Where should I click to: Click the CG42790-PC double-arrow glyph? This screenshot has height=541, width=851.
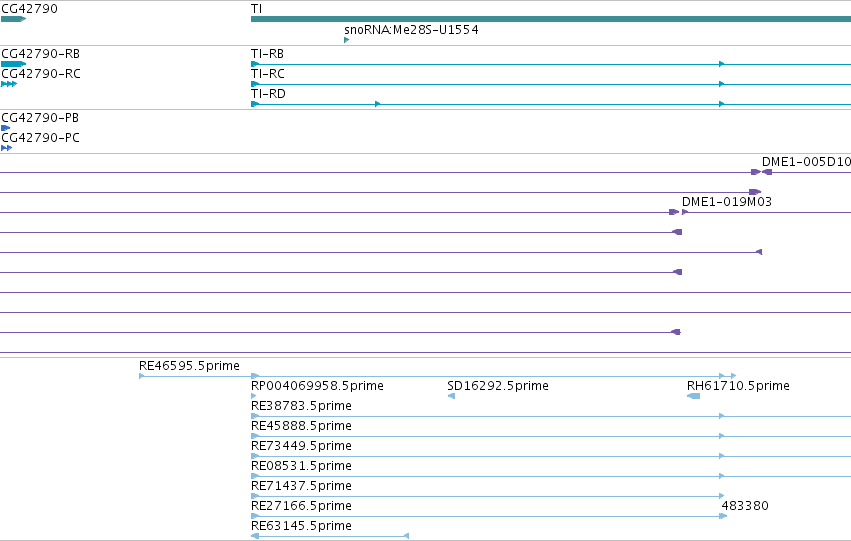[x=7, y=148]
